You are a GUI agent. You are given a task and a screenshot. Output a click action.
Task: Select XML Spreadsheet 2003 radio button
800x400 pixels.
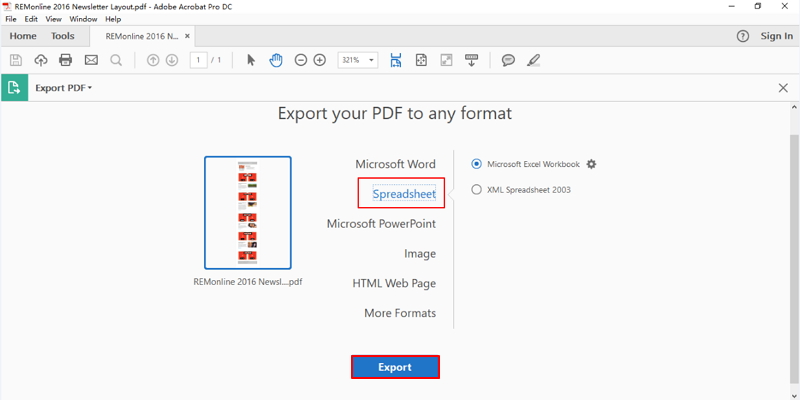[x=477, y=190]
